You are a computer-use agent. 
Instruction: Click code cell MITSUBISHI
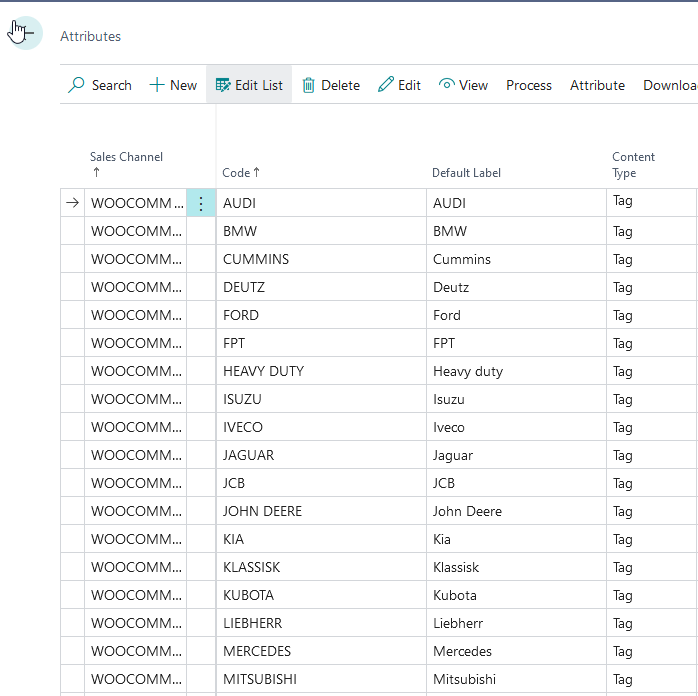[321, 680]
